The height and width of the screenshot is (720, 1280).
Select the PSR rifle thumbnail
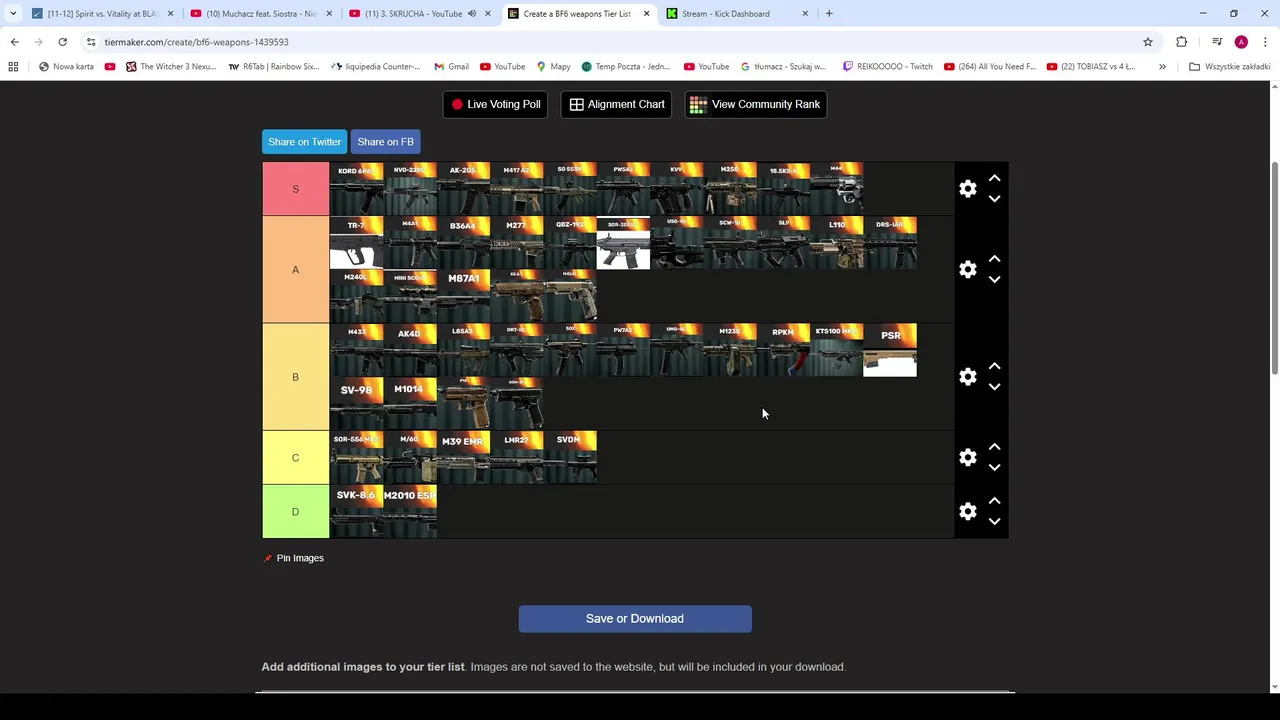890,350
